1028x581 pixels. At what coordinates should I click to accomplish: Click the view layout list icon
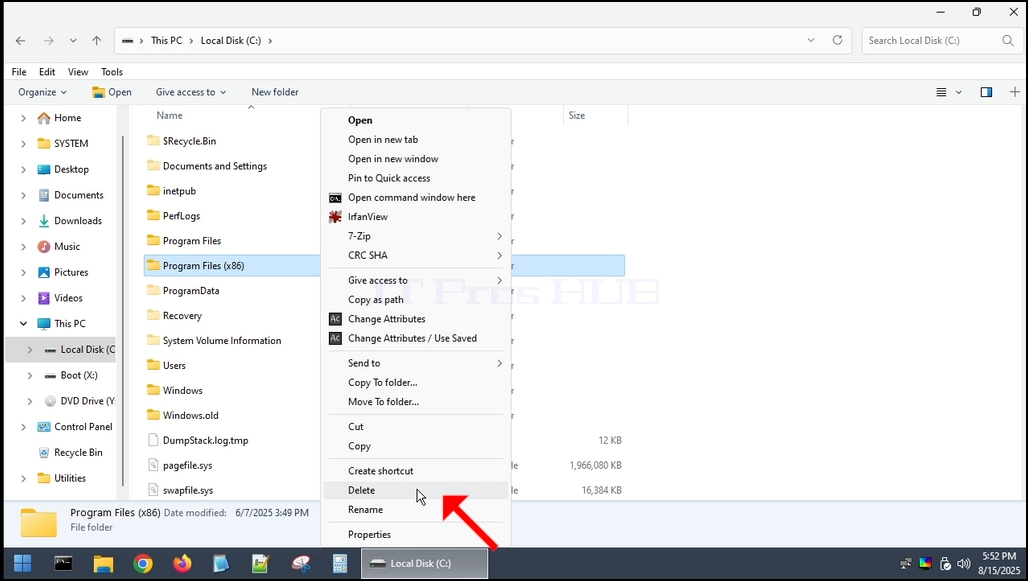941,92
